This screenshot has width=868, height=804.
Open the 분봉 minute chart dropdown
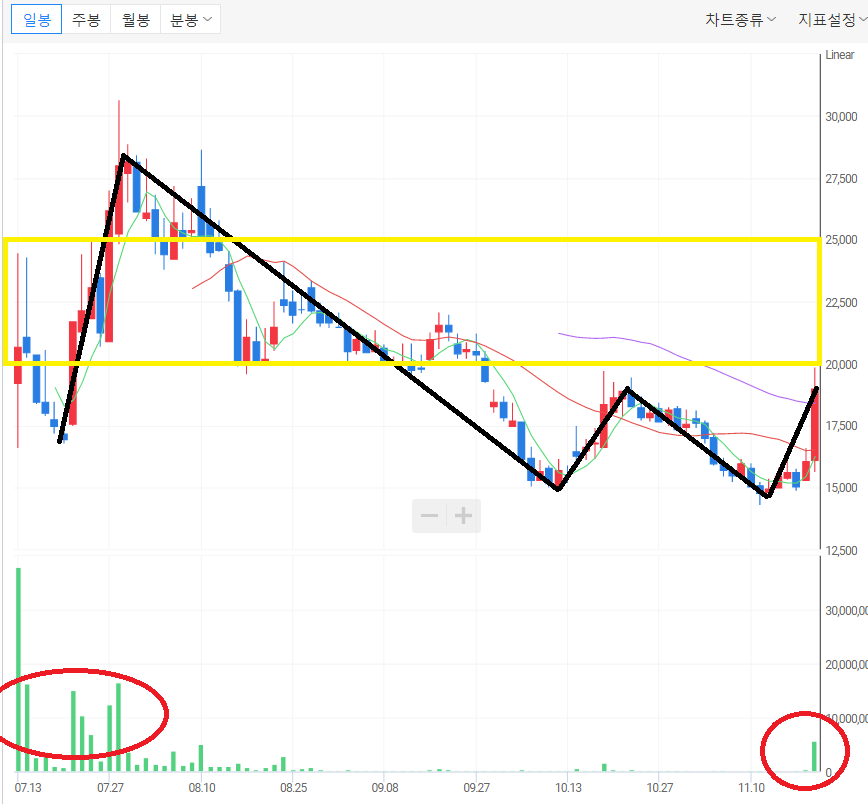(190, 20)
